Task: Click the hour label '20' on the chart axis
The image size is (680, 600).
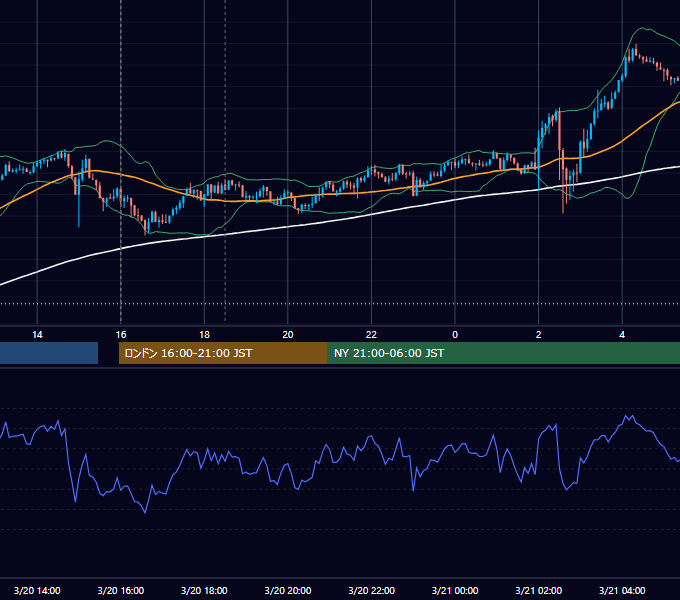Action: 288,335
